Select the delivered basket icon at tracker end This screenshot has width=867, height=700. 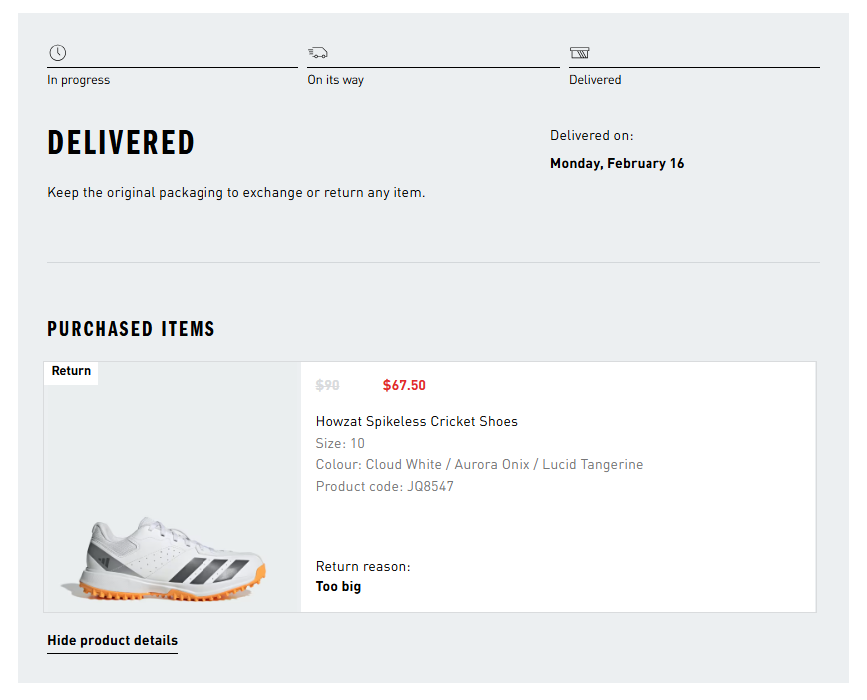click(x=579, y=51)
